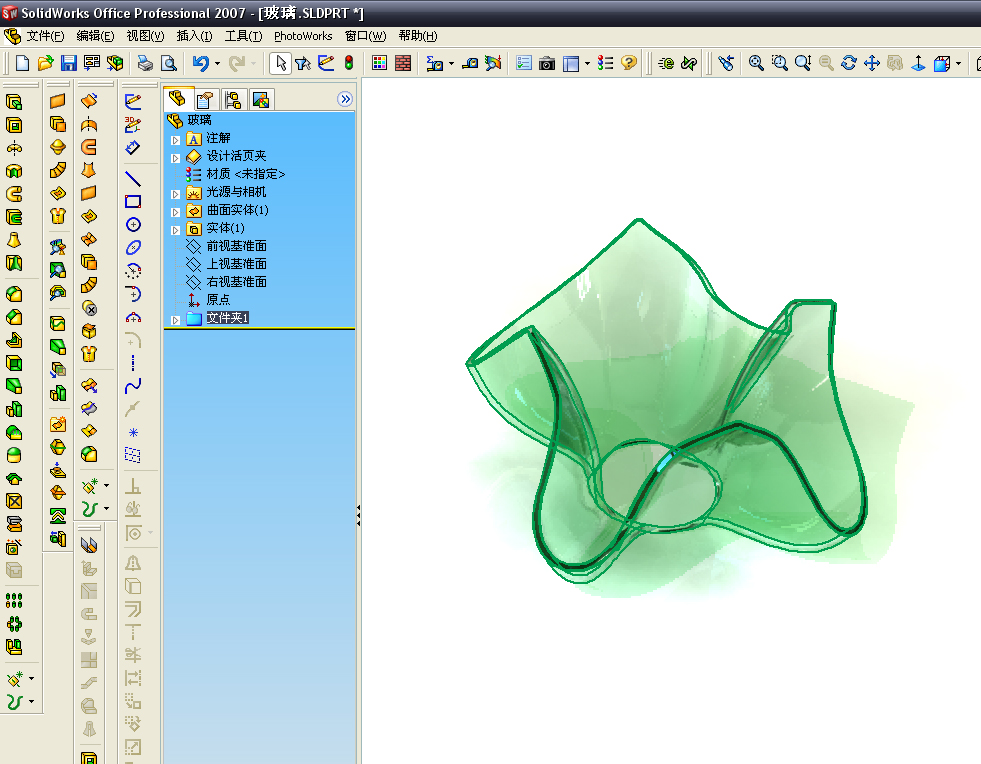Select the Rectangle sketch tool
The image size is (981, 764).
133,201
